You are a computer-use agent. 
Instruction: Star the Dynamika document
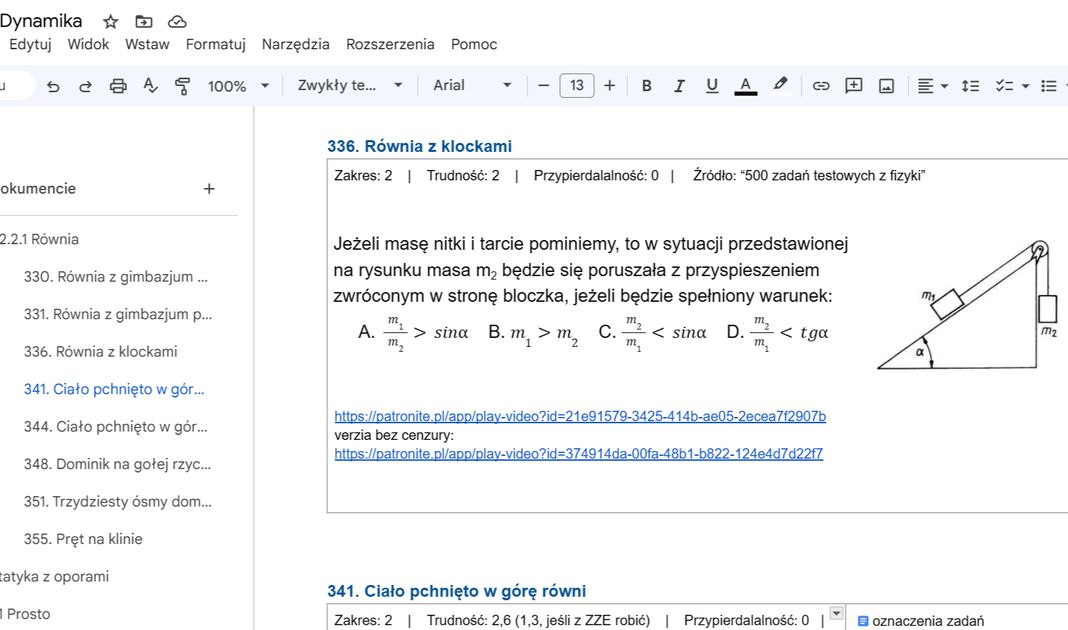click(111, 21)
